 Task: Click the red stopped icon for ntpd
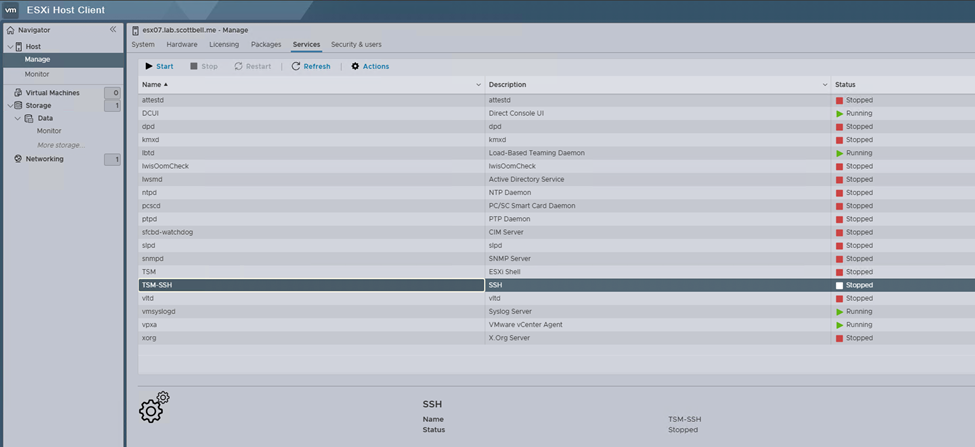click(x=840, y=193)
